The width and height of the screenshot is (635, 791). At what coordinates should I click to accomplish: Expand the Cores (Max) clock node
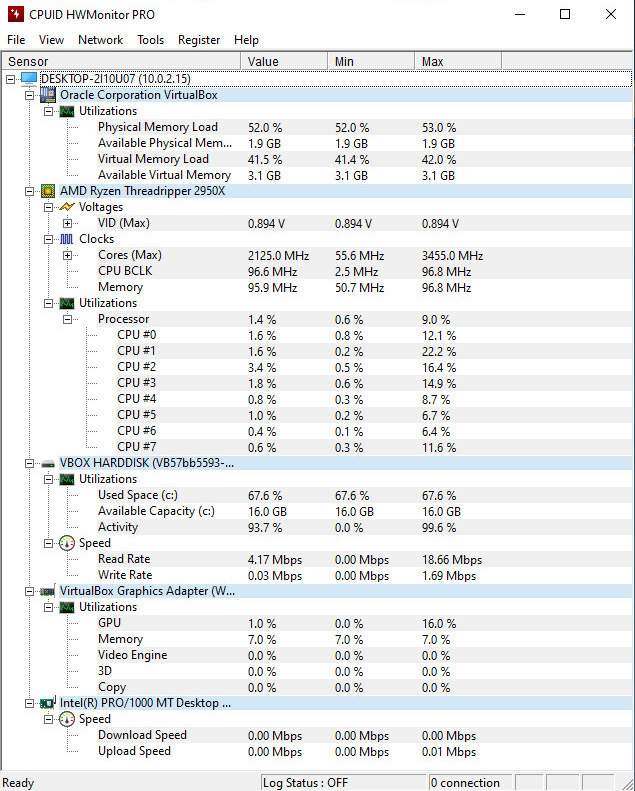(67, 255)
